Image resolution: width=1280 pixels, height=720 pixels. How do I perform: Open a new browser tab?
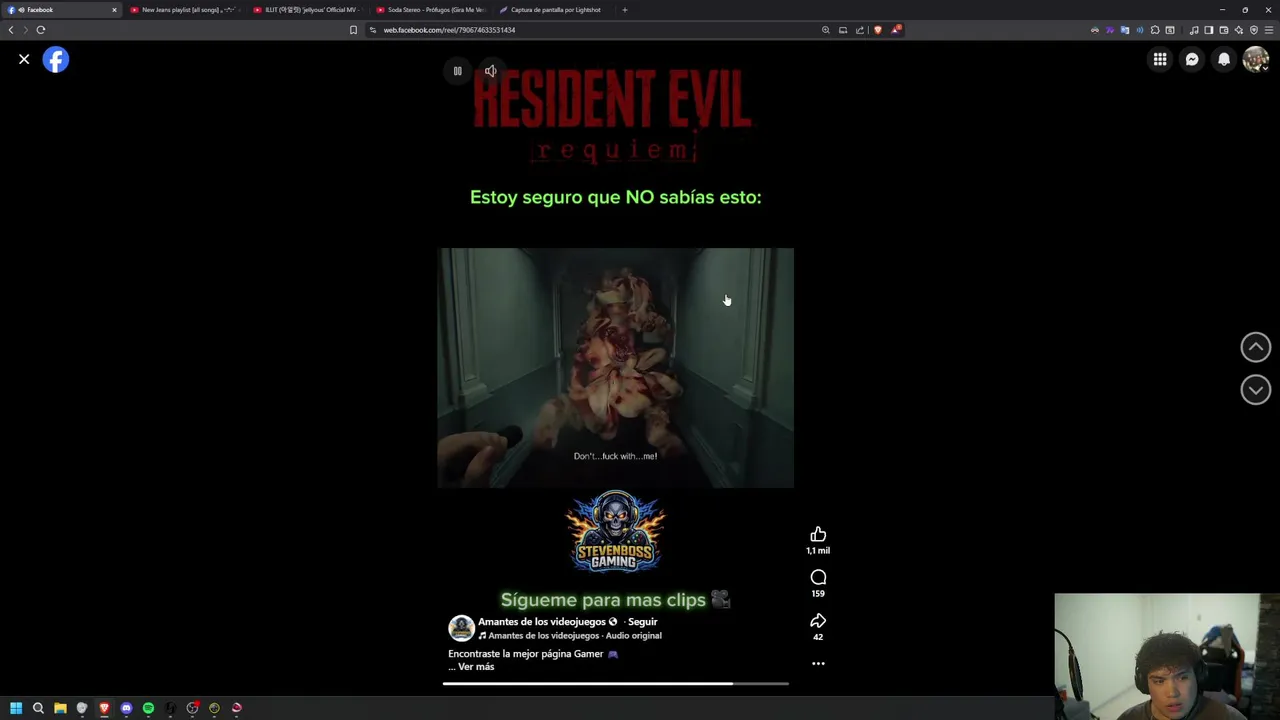tap(625, 10)
